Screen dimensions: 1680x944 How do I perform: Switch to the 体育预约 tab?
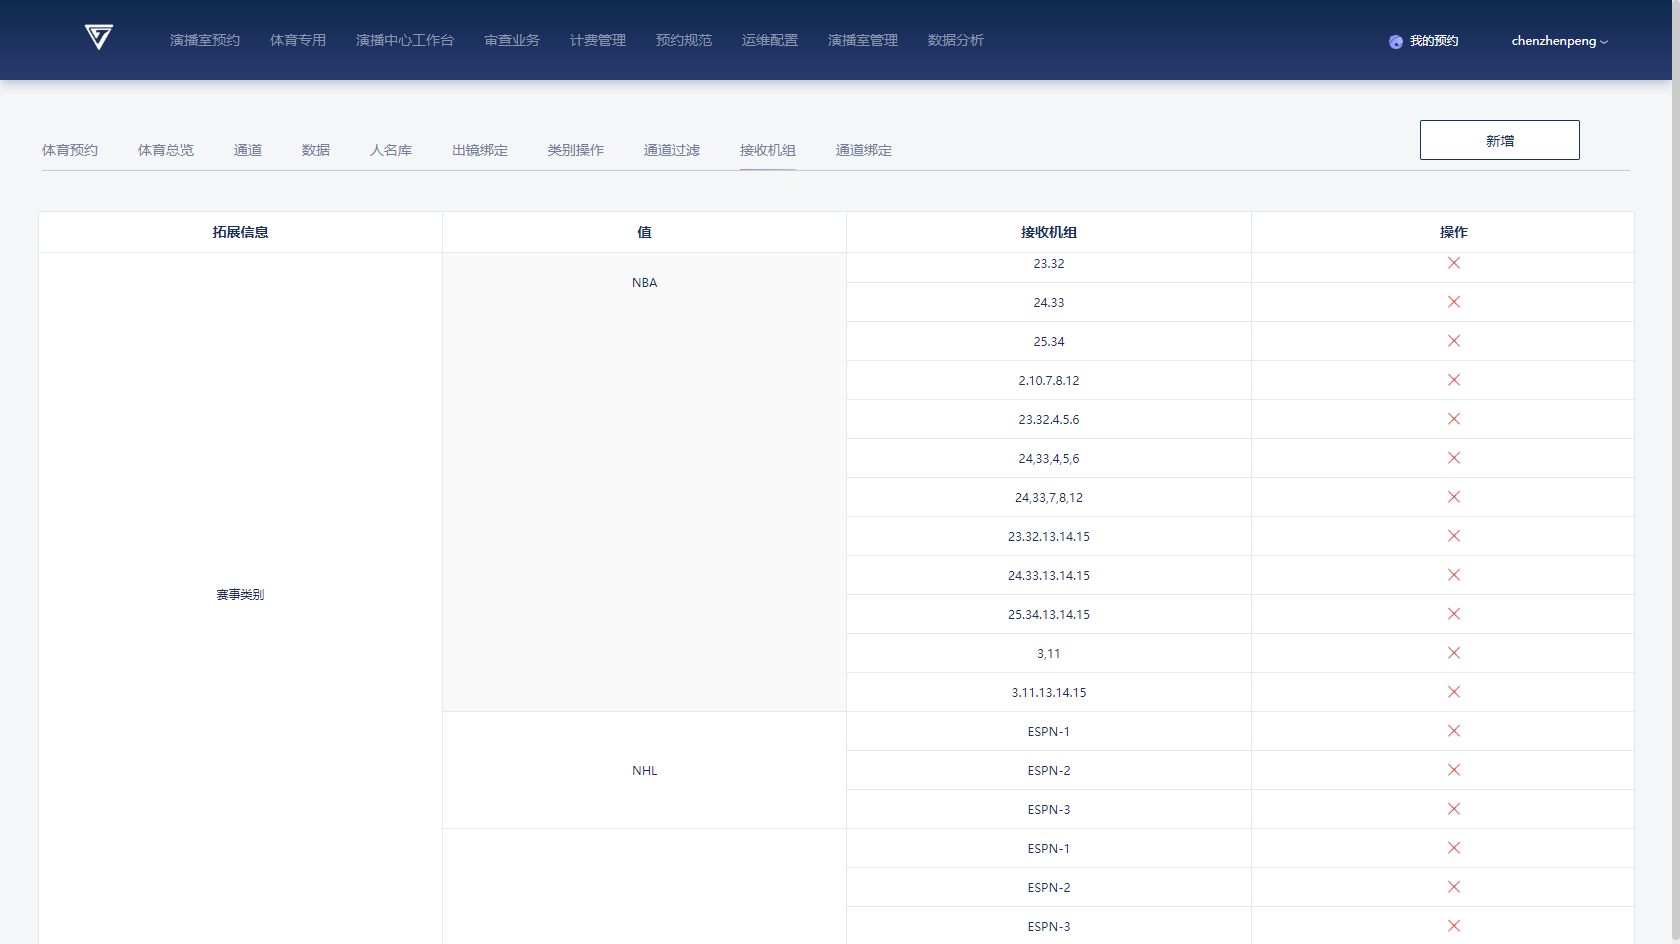pos(70,150)
